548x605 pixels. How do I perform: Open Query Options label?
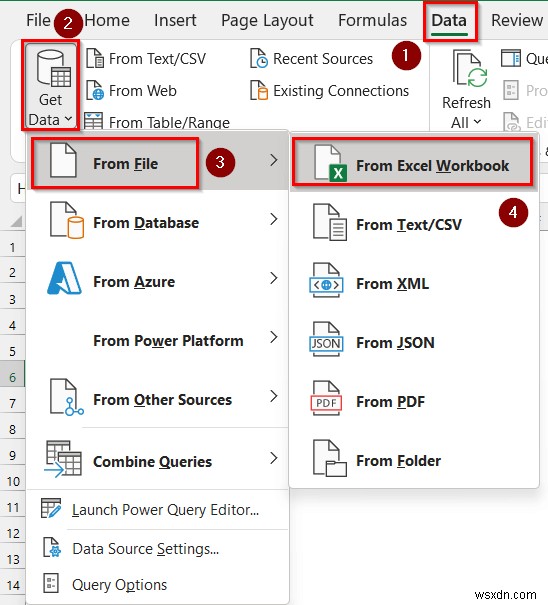click(120, 585)
